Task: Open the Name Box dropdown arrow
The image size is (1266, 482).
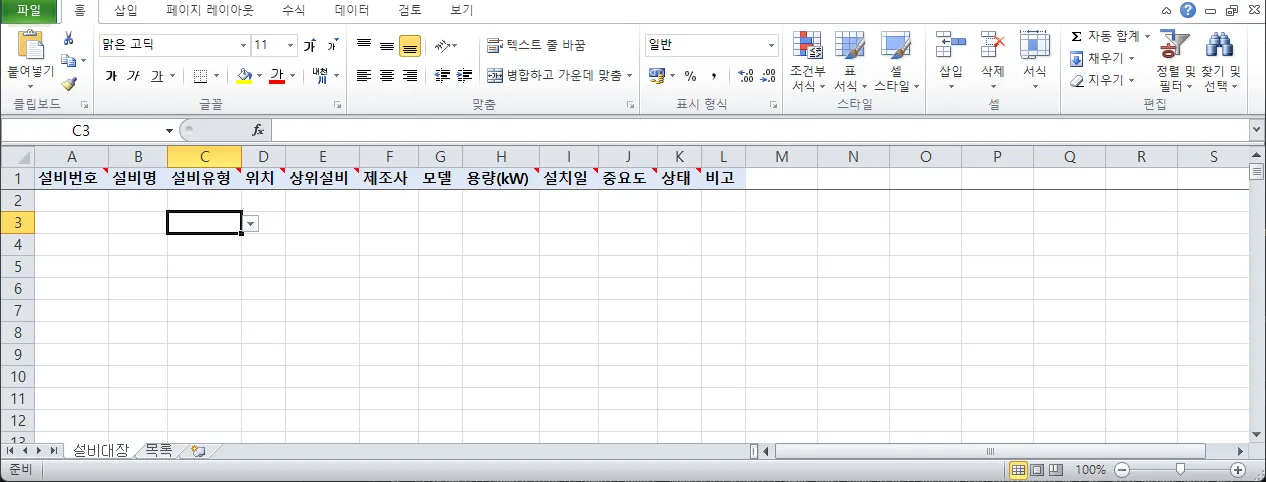Action: click(170, 130)
